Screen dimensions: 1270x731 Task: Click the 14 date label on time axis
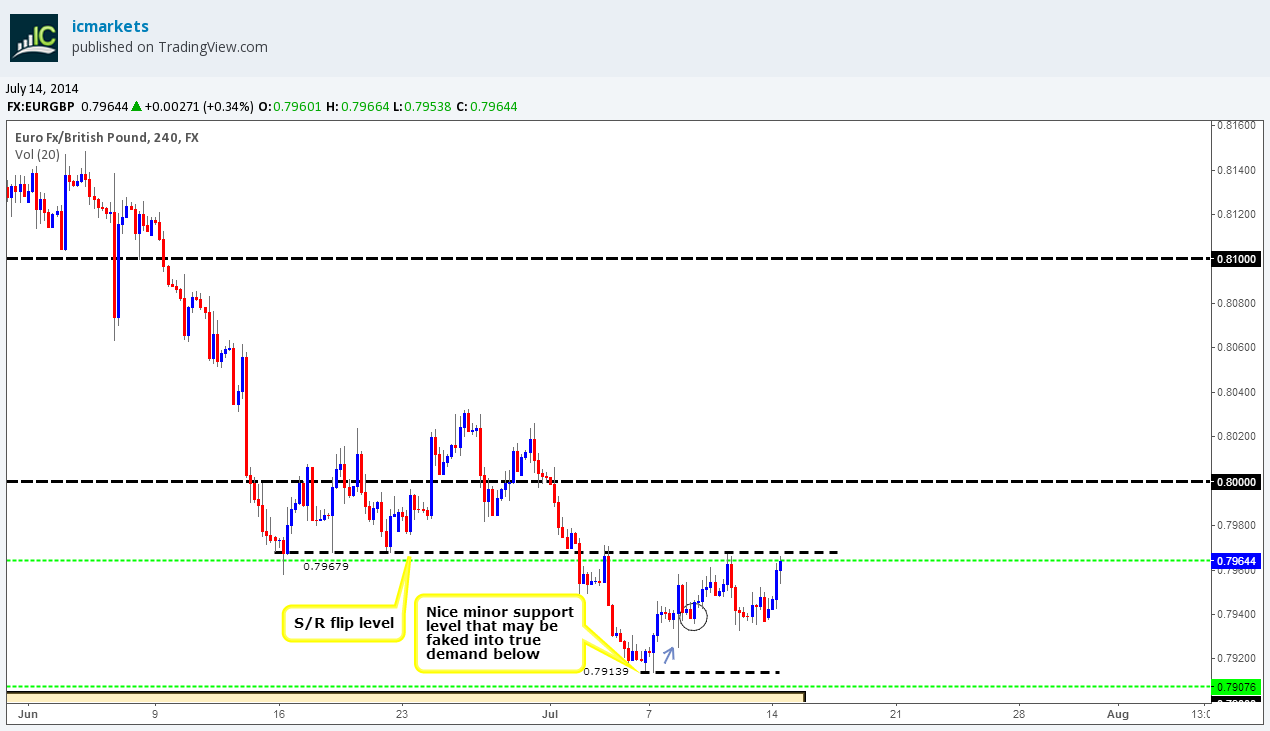pos(772,714)
